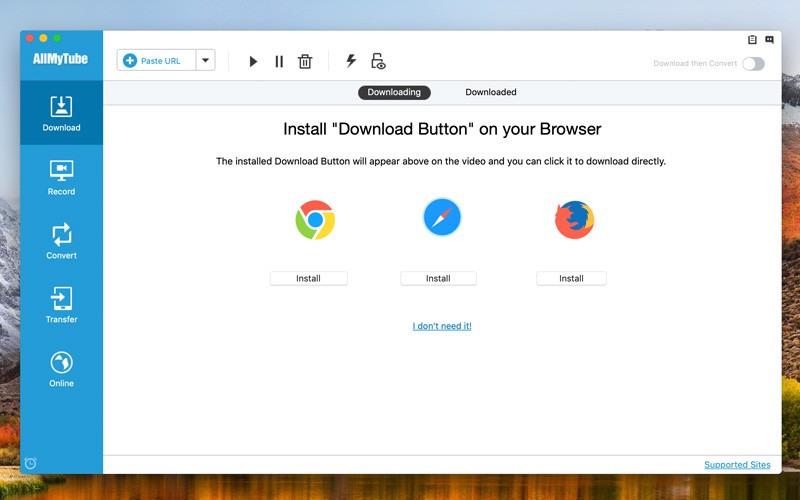
Task: Resume all downloads with play icon
Action: click(x=253, y=62)
